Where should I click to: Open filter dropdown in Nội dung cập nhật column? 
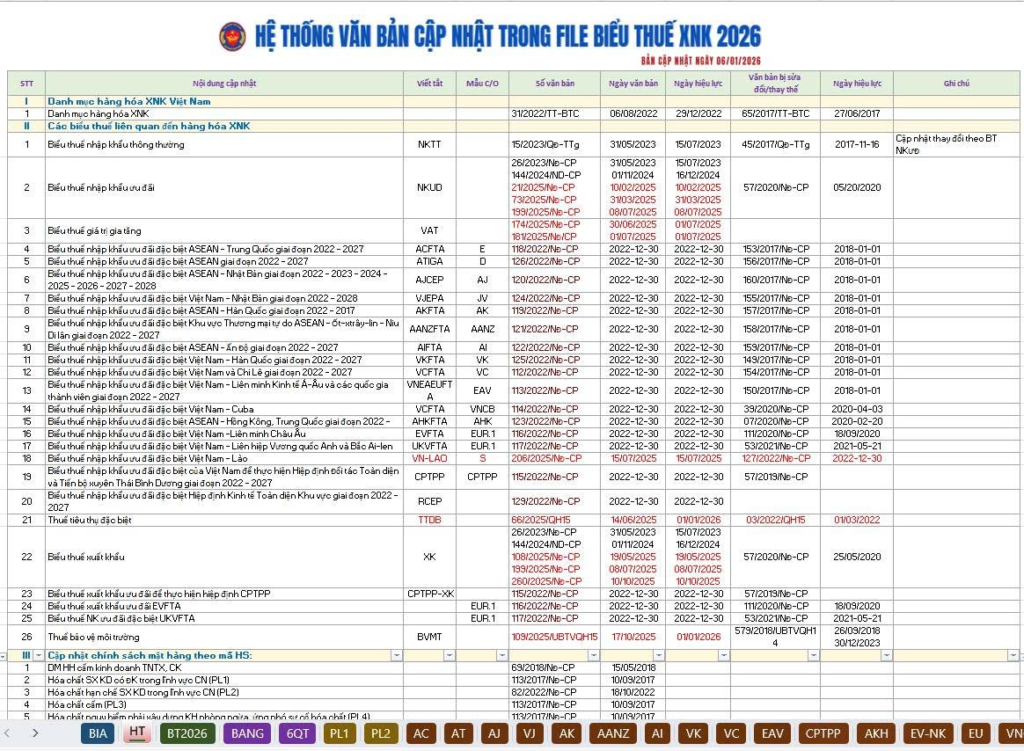(396, 655)
